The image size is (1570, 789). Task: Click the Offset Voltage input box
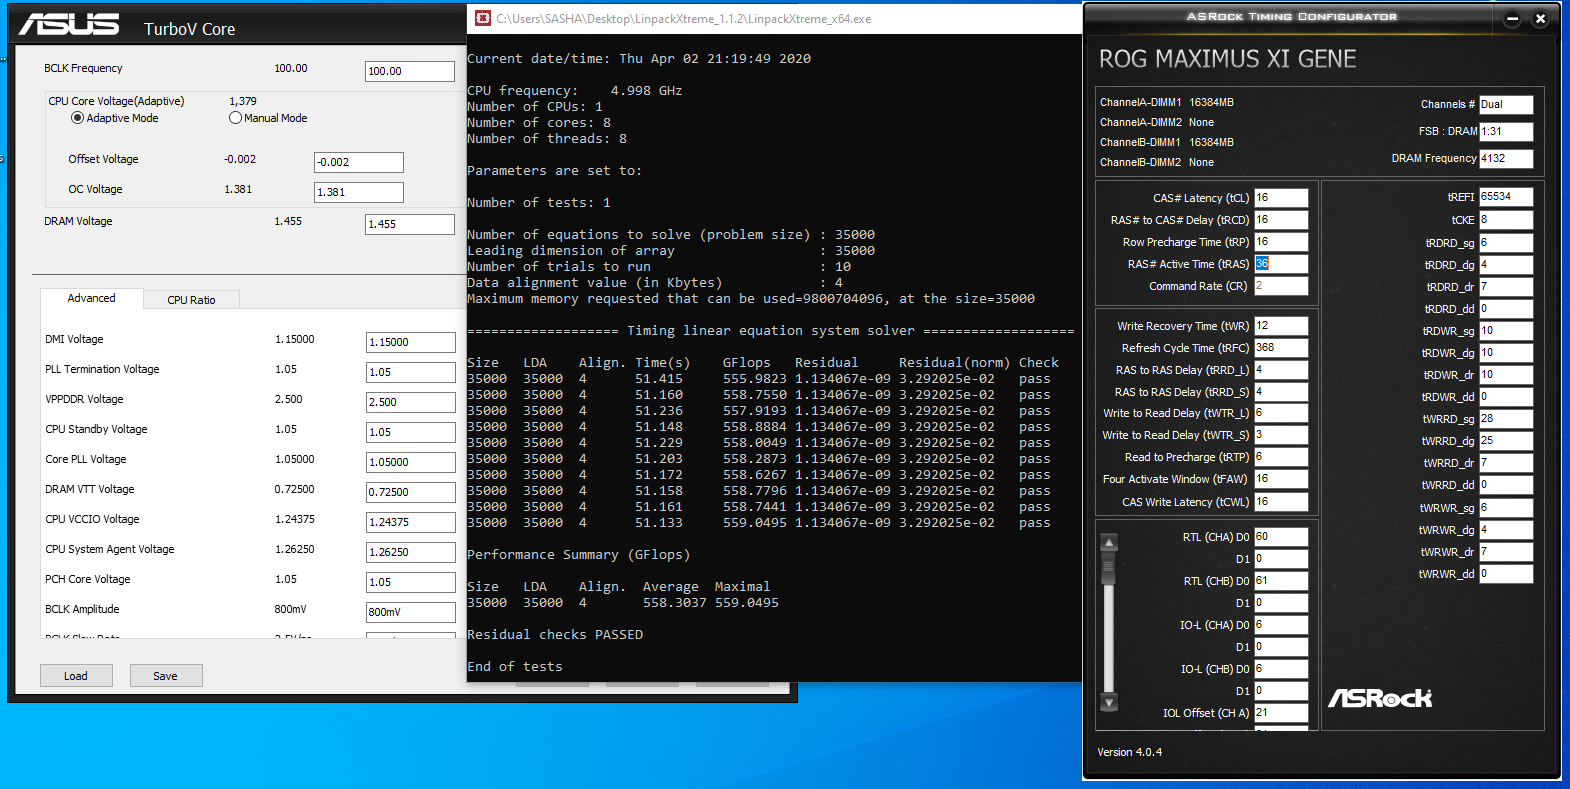point(359,162)
